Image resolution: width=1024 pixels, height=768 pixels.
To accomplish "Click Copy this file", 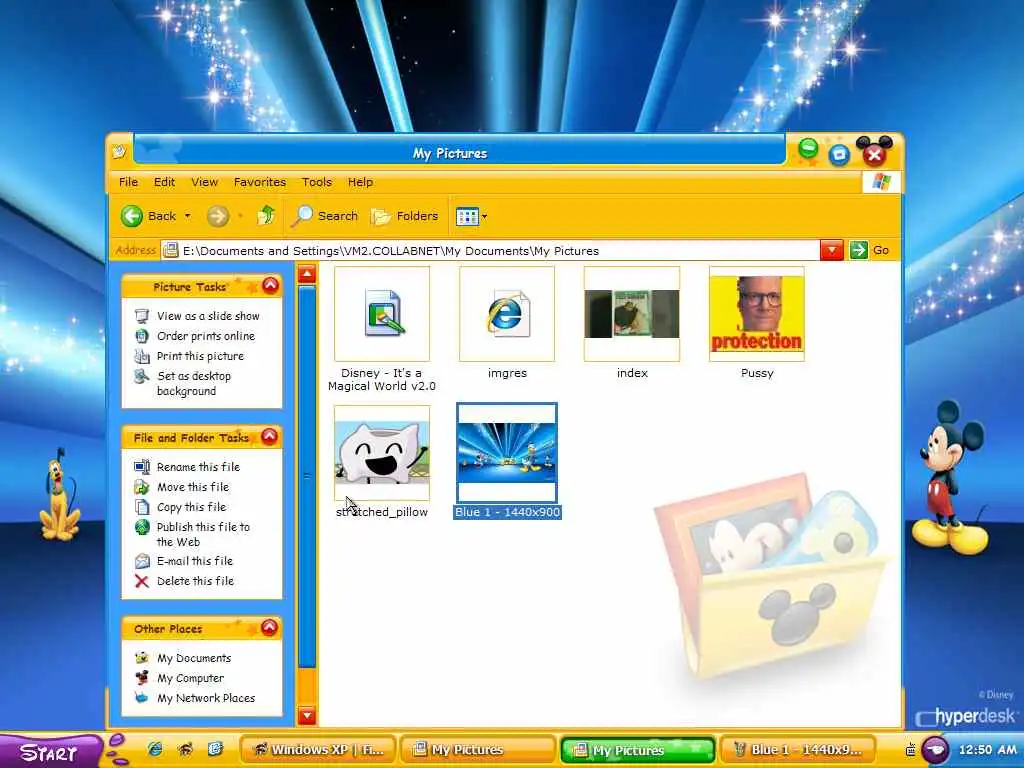I will pyautogui.click(x=191, y=507).
